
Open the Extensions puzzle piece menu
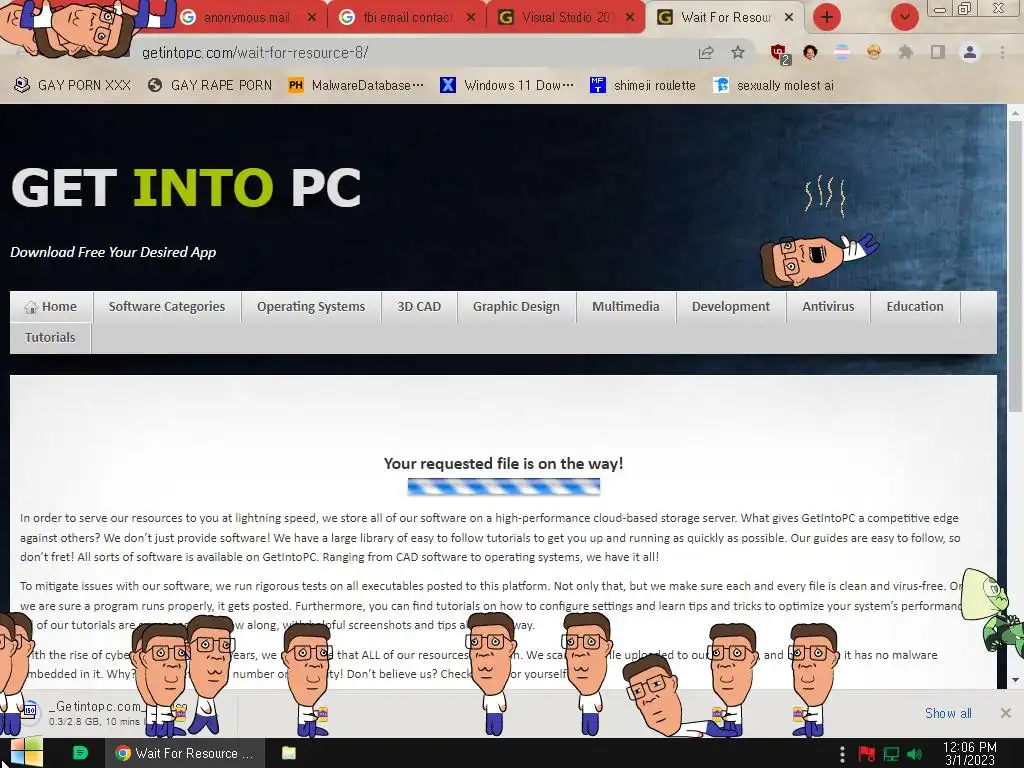click(x=906, y=52)
